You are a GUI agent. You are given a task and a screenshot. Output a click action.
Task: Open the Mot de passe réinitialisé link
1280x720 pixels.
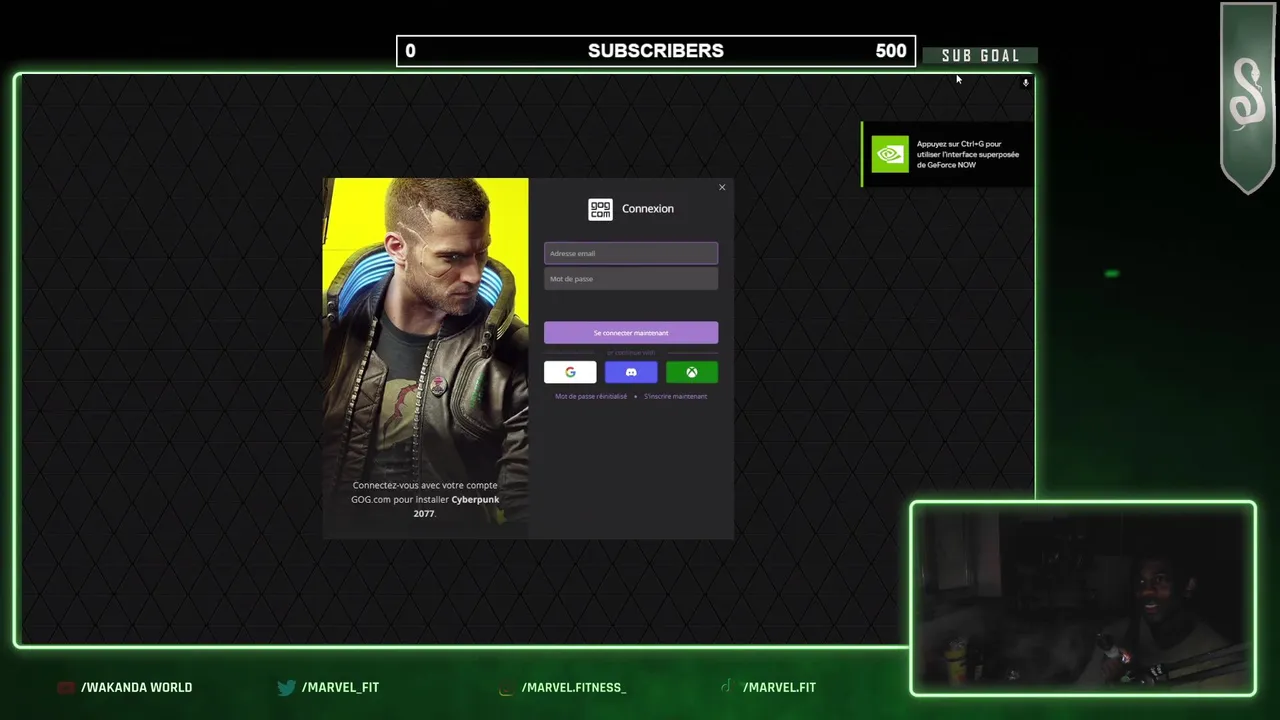tap(591, 396)
